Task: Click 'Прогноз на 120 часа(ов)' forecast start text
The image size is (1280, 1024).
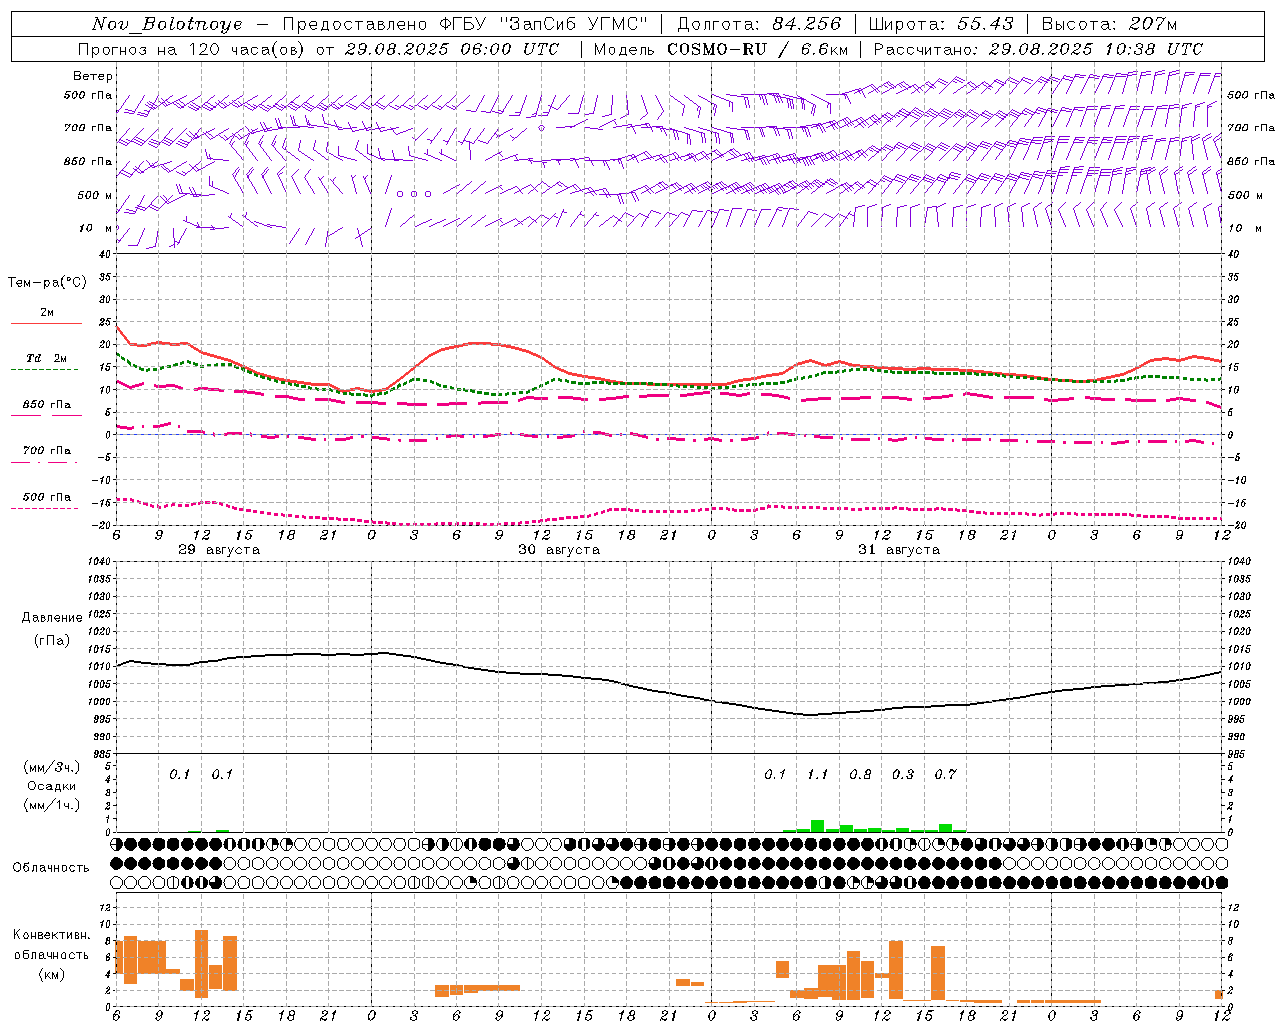Action: click(191, 49)
